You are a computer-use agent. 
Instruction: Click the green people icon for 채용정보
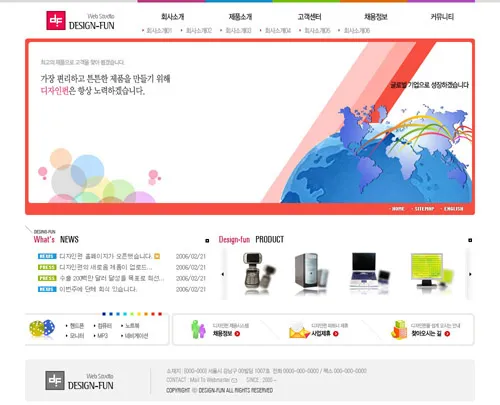[x=198, y=329]
